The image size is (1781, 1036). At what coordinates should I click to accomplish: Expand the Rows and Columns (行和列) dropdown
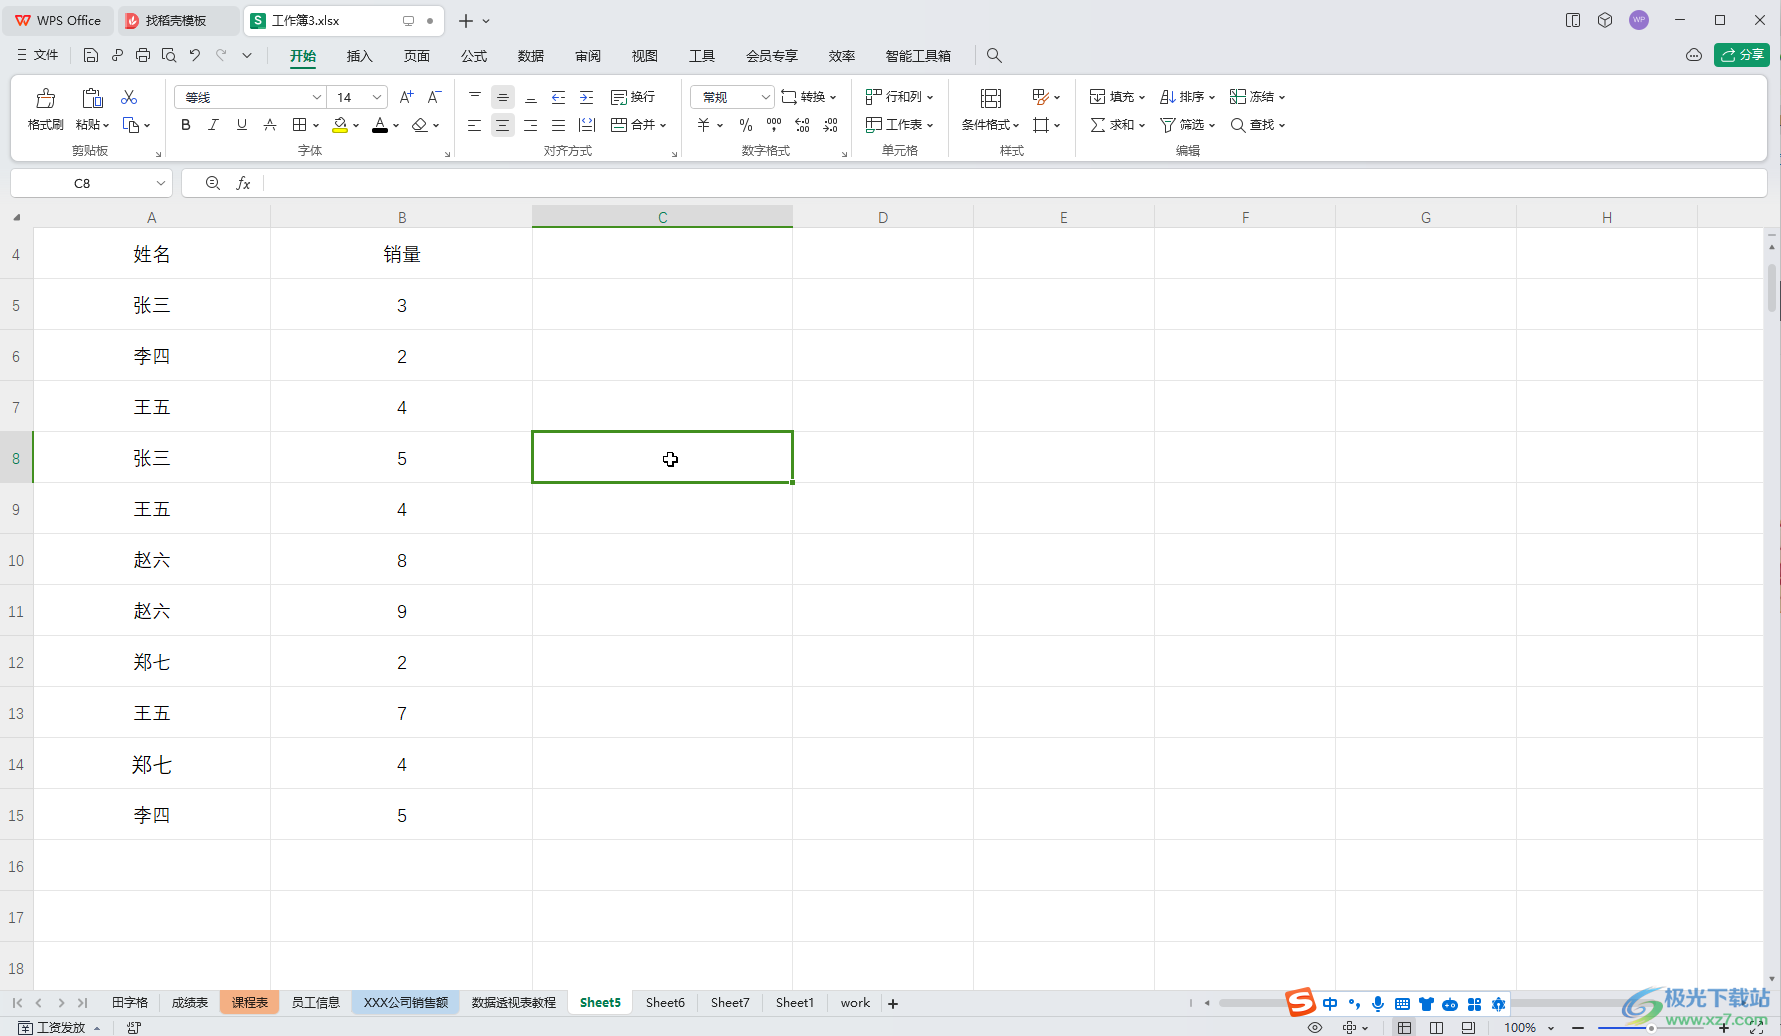click(x=930, y=97)
